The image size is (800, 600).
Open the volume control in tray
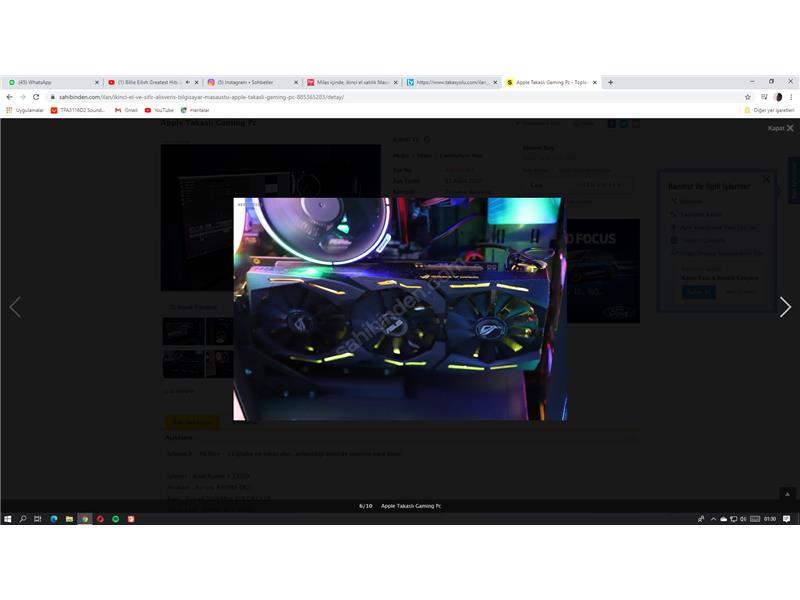coord(743,519)
